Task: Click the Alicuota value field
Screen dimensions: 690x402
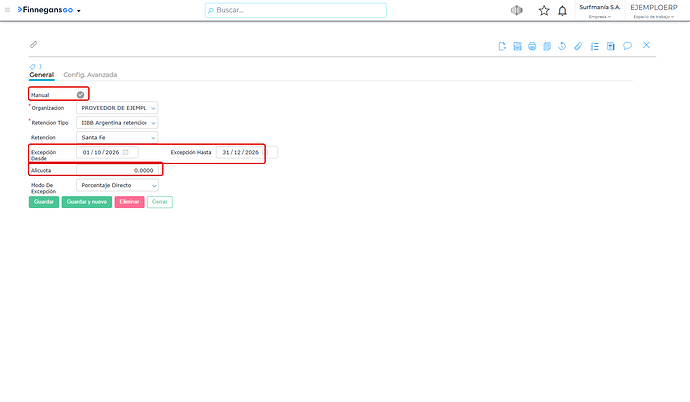Action: [117, 170]
